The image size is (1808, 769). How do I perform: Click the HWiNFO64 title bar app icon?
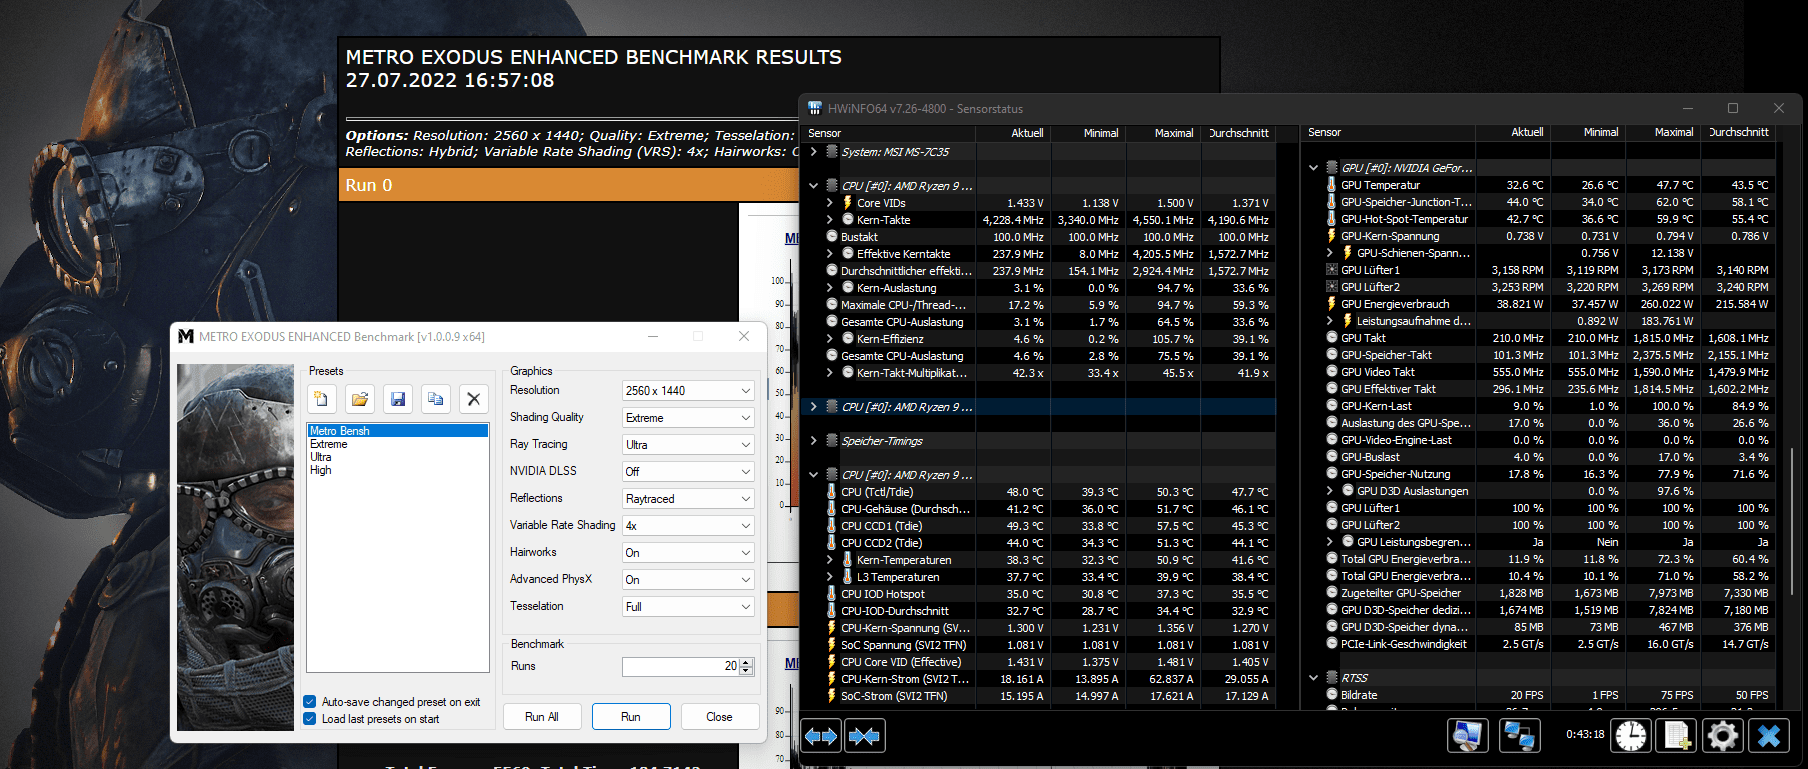[x=815, y=108]
